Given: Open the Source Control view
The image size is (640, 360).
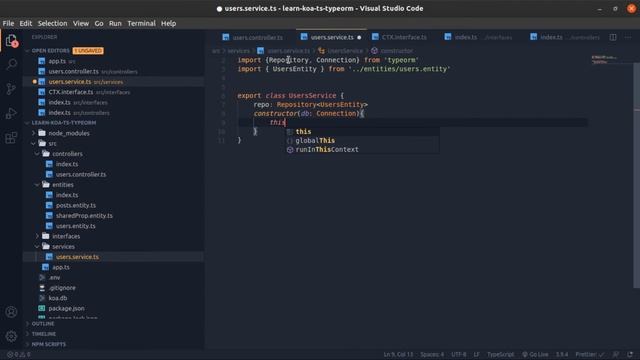Looking at the screenshot, I should coord(11,89).
